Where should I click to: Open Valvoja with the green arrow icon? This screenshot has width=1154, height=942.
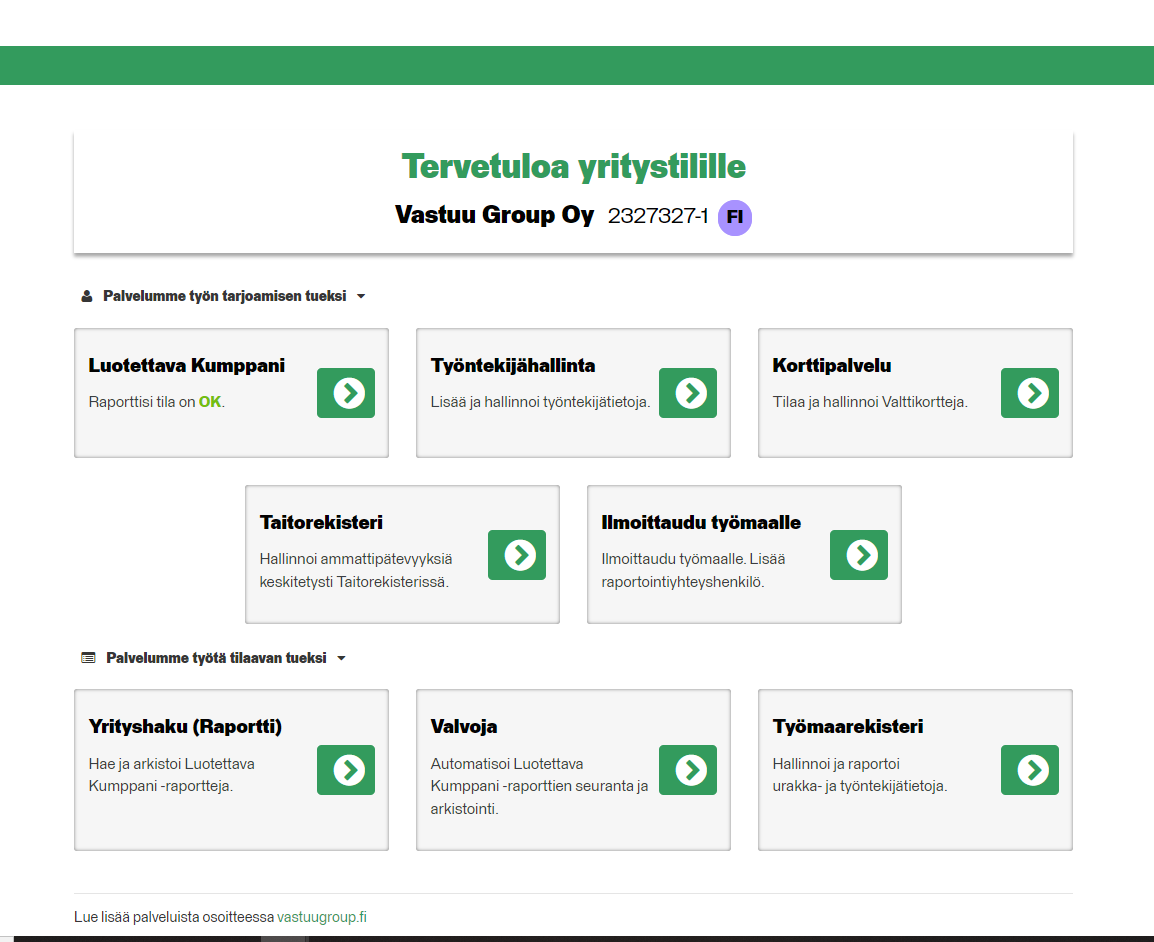[x=687, y=770]
